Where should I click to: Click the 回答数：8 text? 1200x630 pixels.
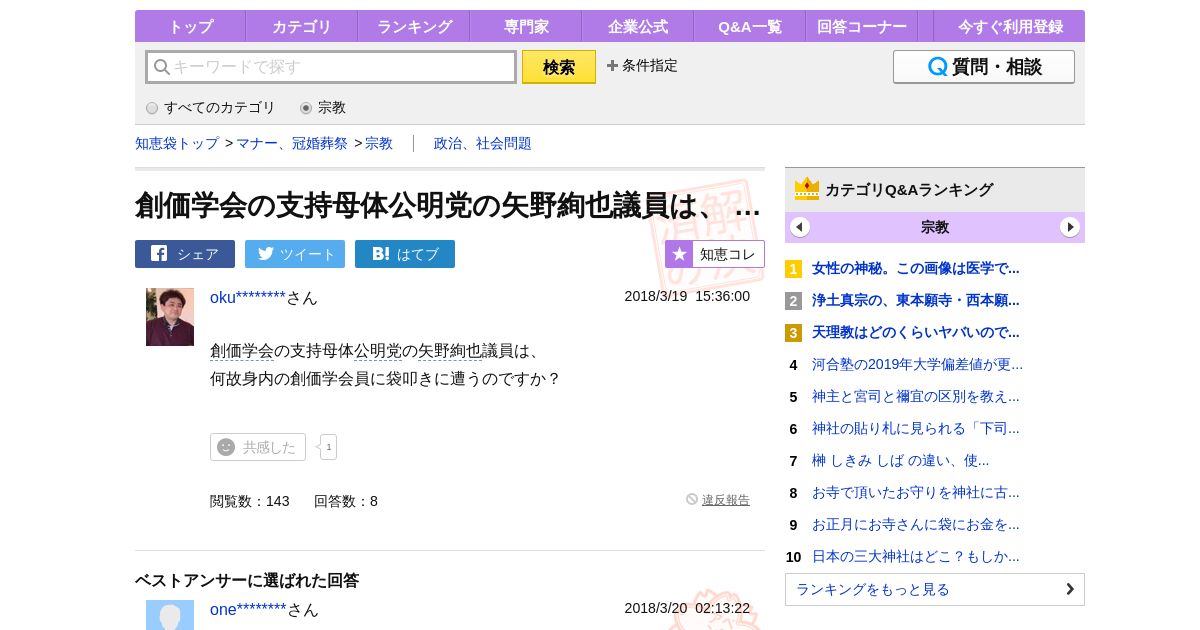pyautogui.click(x=346, y=501)
